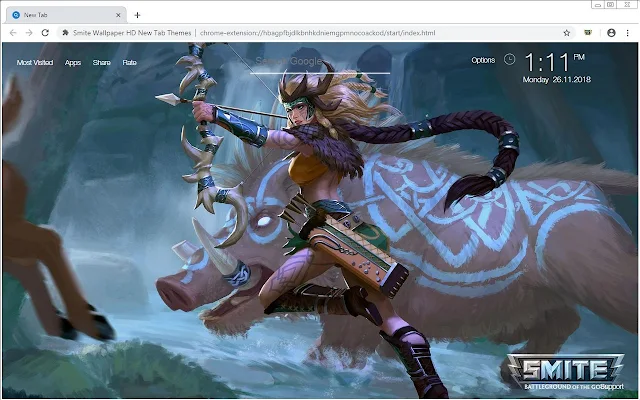Open Chrome's three-dot menu
640x400 pixels.
[627, 33]
